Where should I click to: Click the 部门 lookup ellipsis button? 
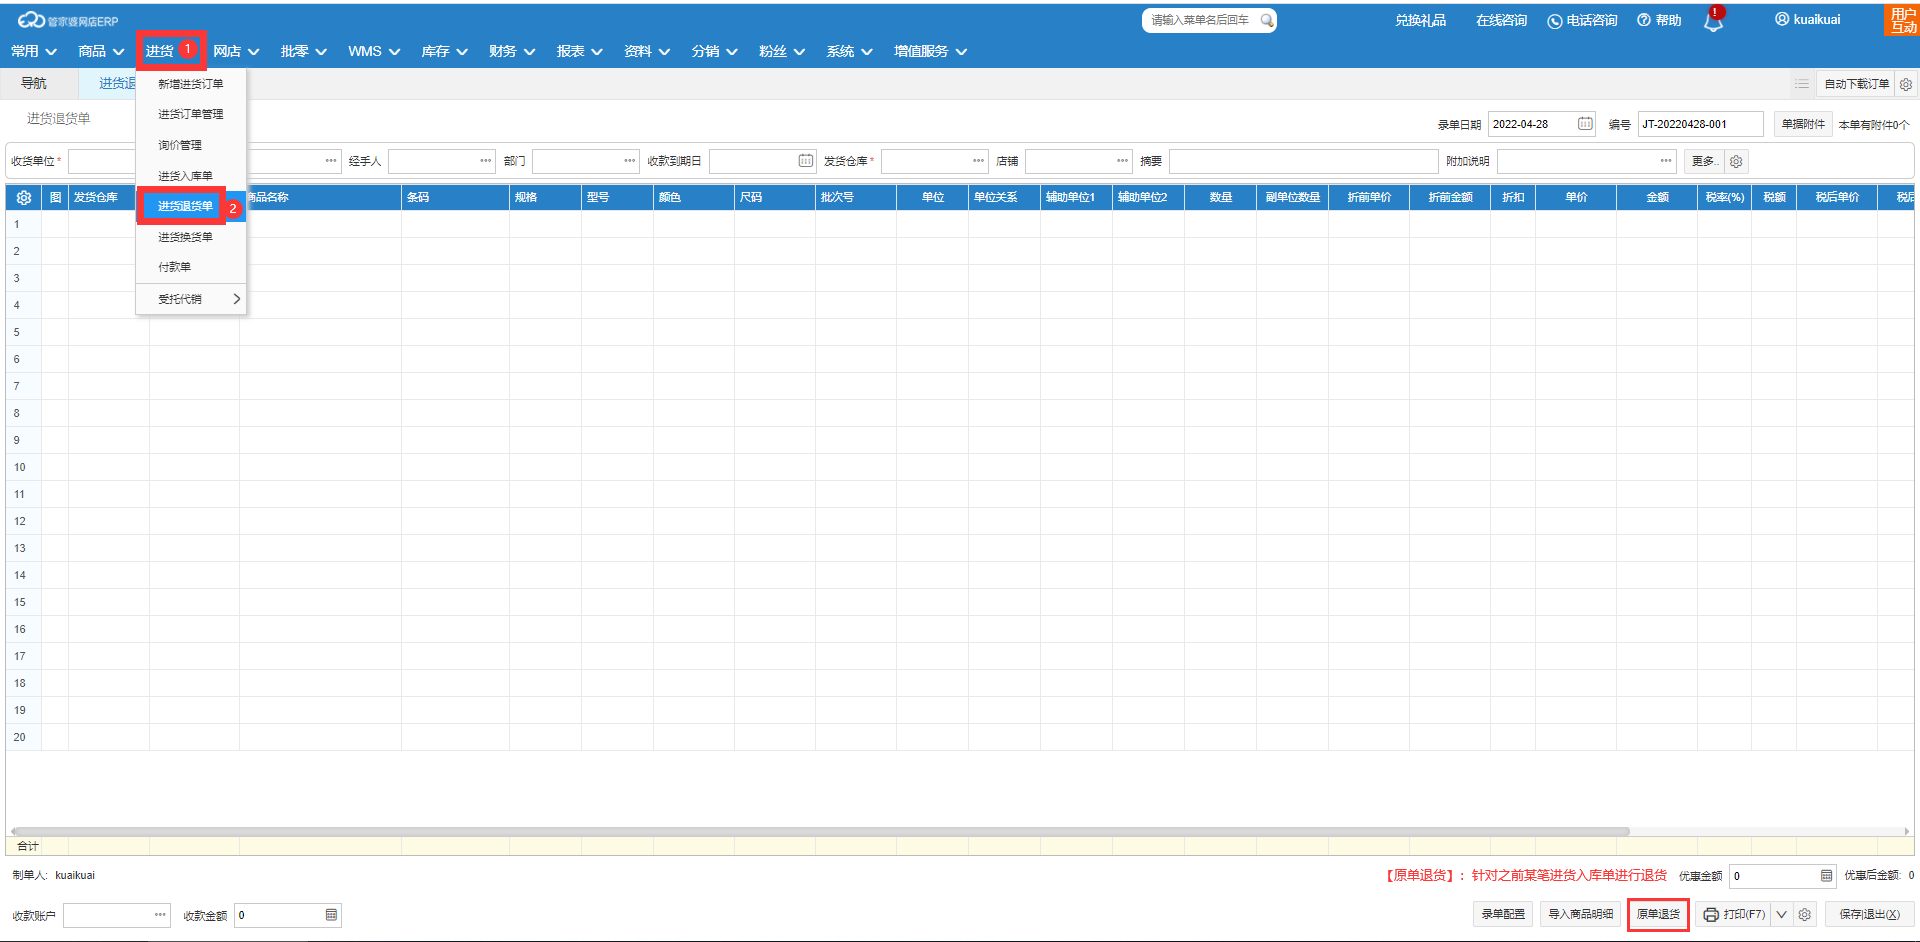click(x=630, y=161)
